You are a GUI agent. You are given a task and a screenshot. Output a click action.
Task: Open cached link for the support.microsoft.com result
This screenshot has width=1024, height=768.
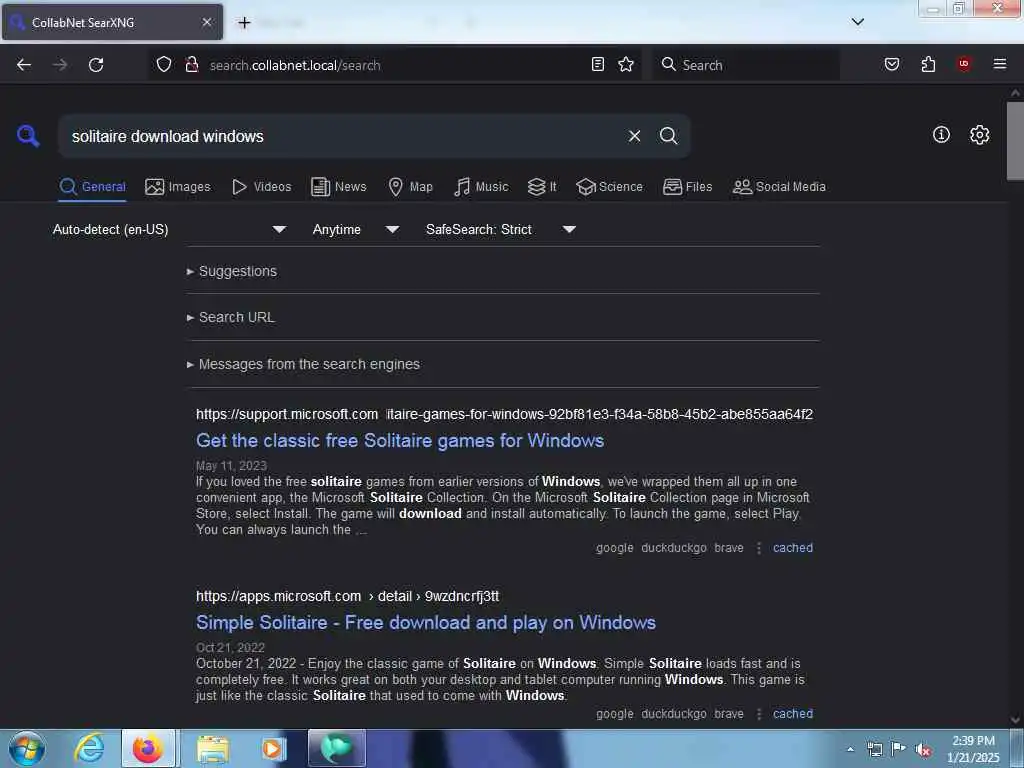[x=793, y=548]
